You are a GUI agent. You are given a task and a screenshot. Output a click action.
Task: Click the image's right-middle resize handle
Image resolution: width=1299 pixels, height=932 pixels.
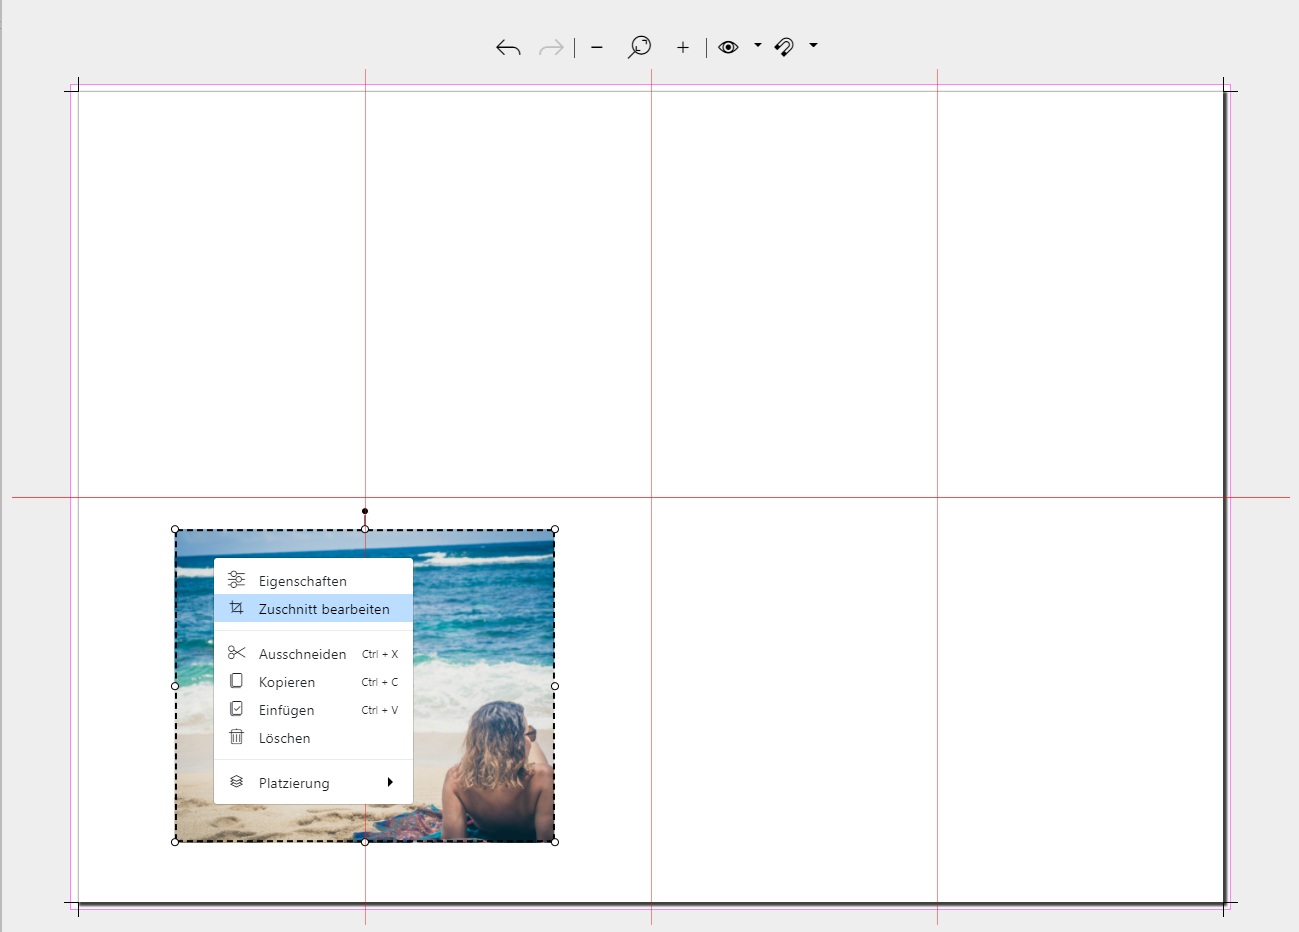pos(555,686)
